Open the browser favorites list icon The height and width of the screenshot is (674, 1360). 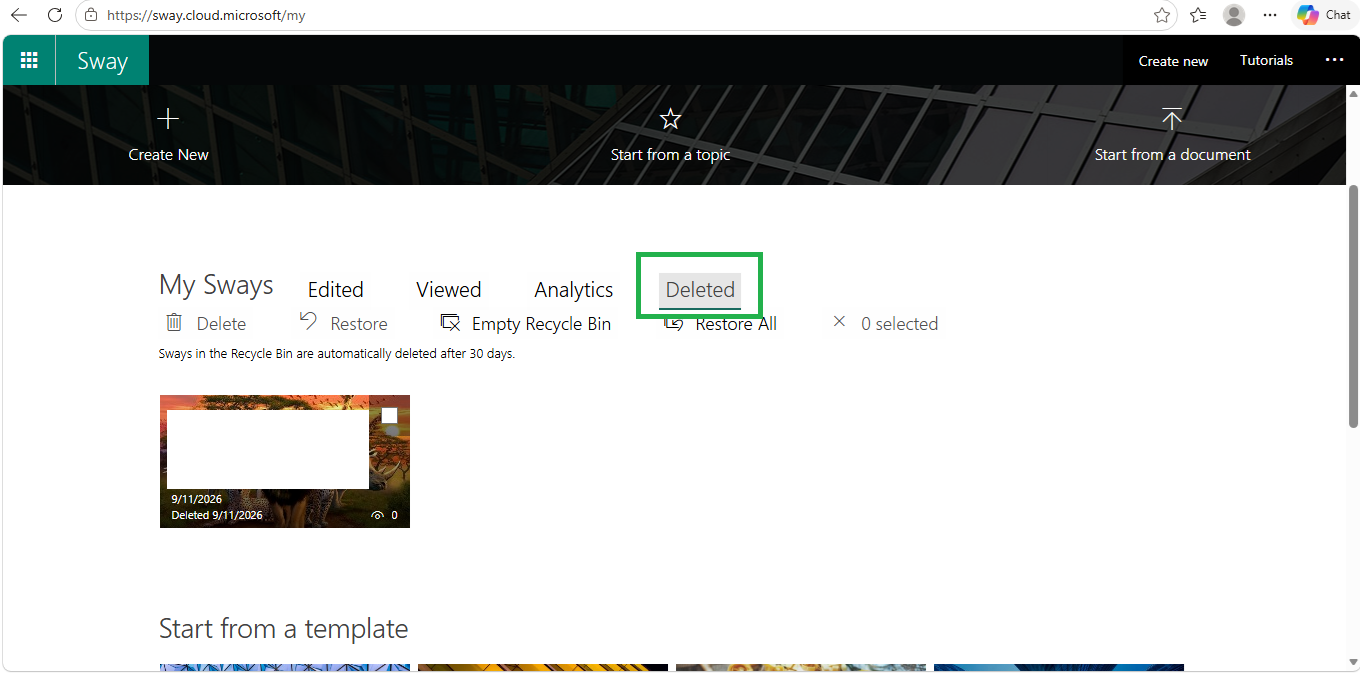1198,15
